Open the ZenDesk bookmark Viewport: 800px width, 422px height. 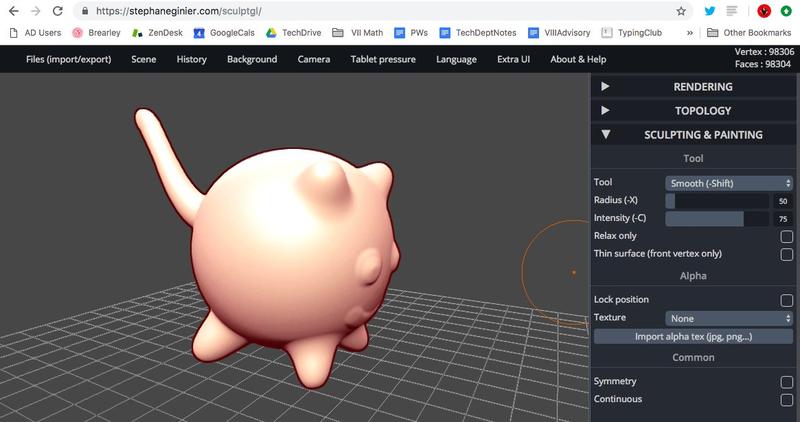click(x=157, y=32)
